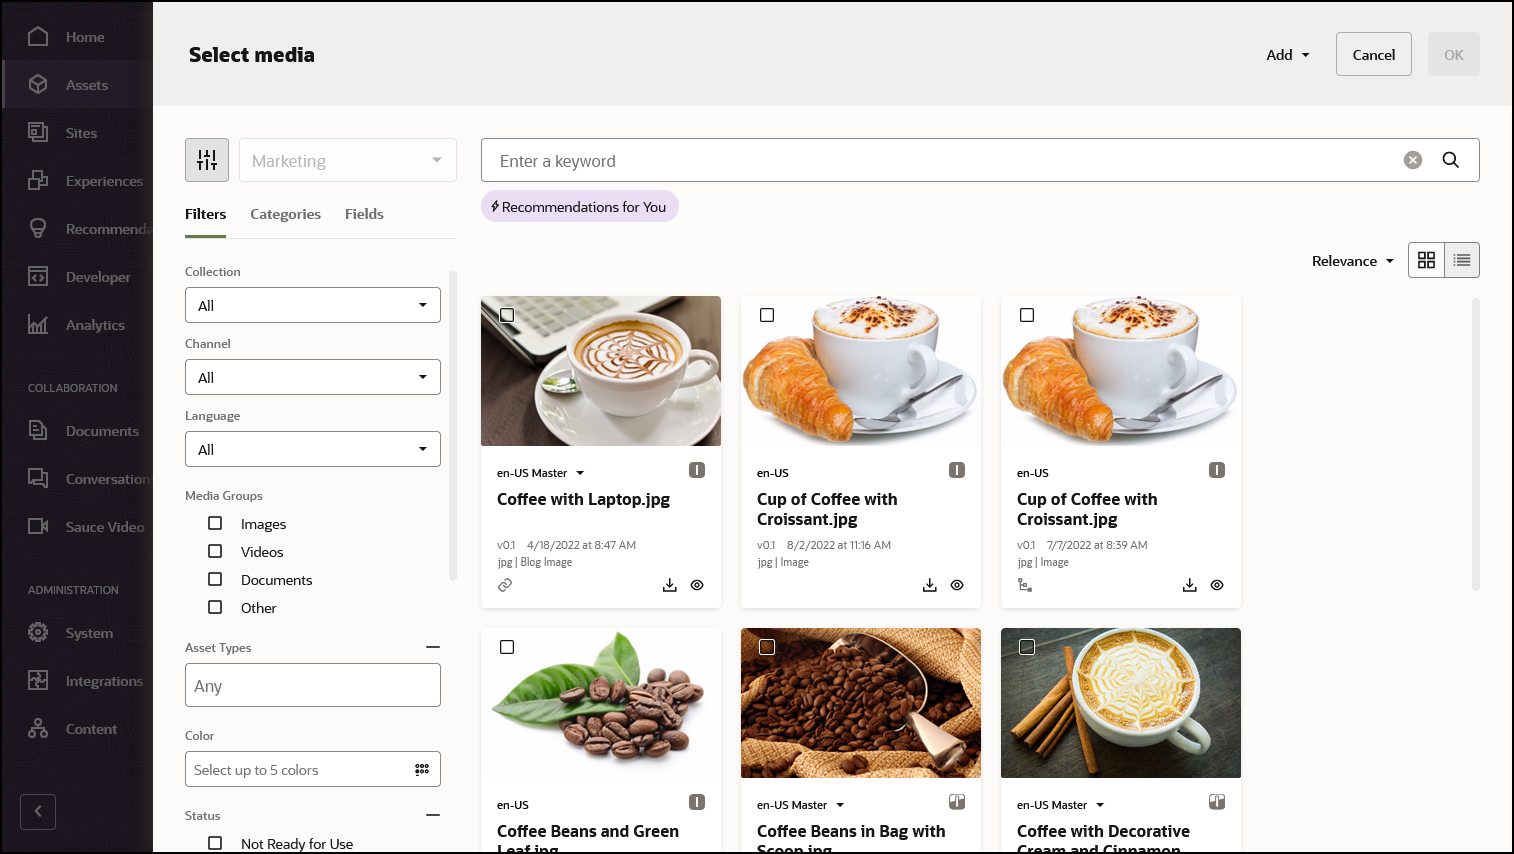Image resolution: width=1514 pixels, height=854 pixels.
Task: Open the Language dropdown
Action: [313, 449]
